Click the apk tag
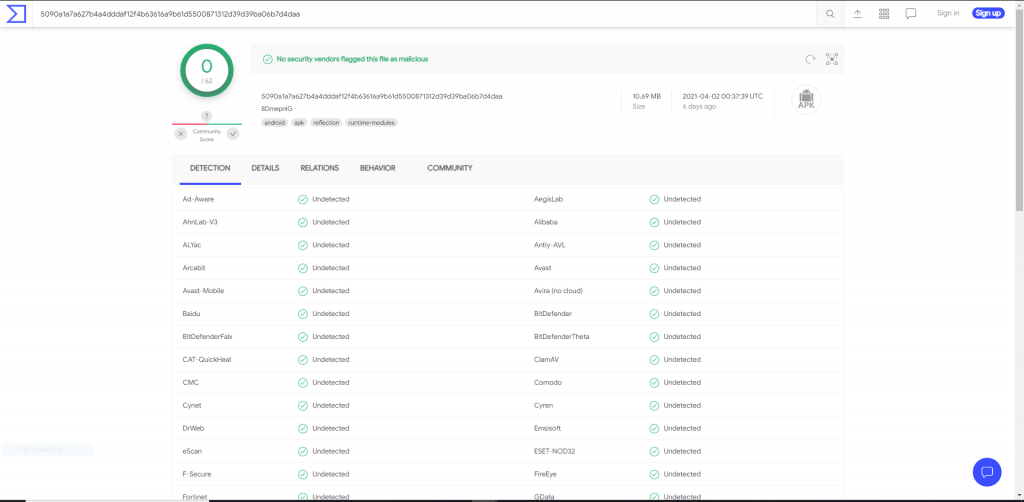The height and width of the screenshot is (502, 1024). tap(299, 123)
